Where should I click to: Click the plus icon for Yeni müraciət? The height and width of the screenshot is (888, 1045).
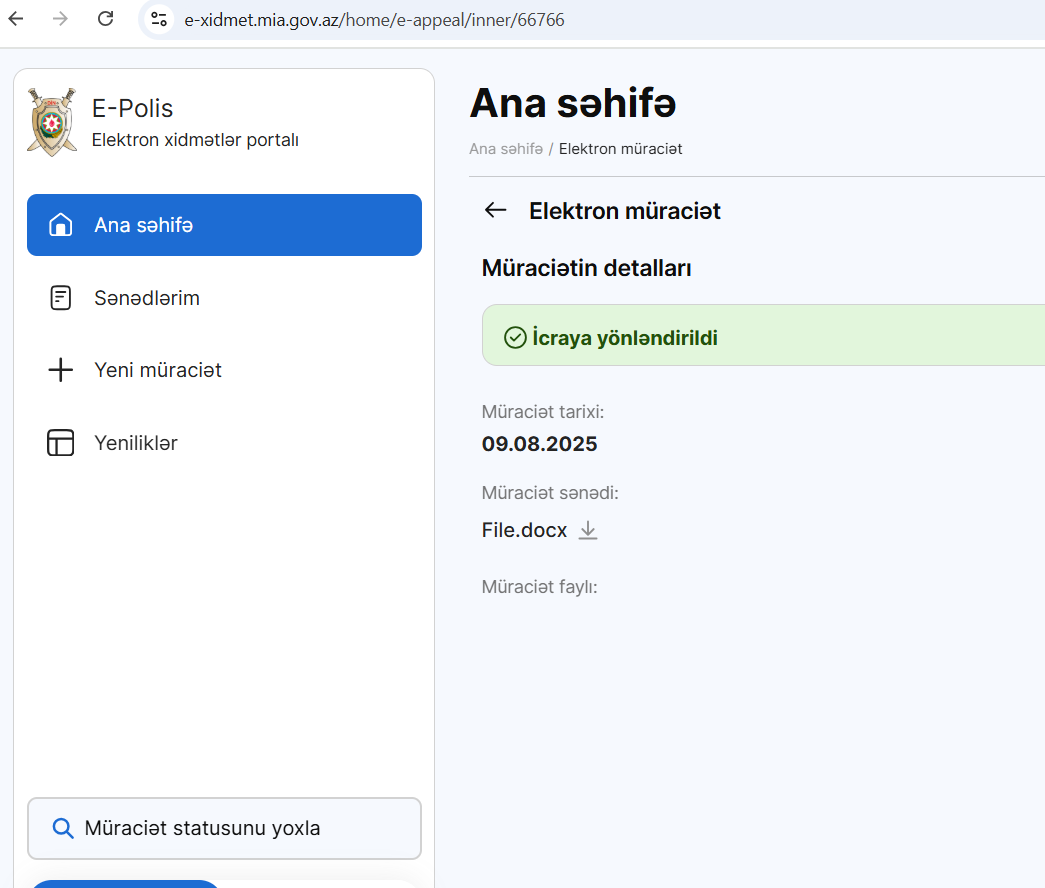[61, 370]
